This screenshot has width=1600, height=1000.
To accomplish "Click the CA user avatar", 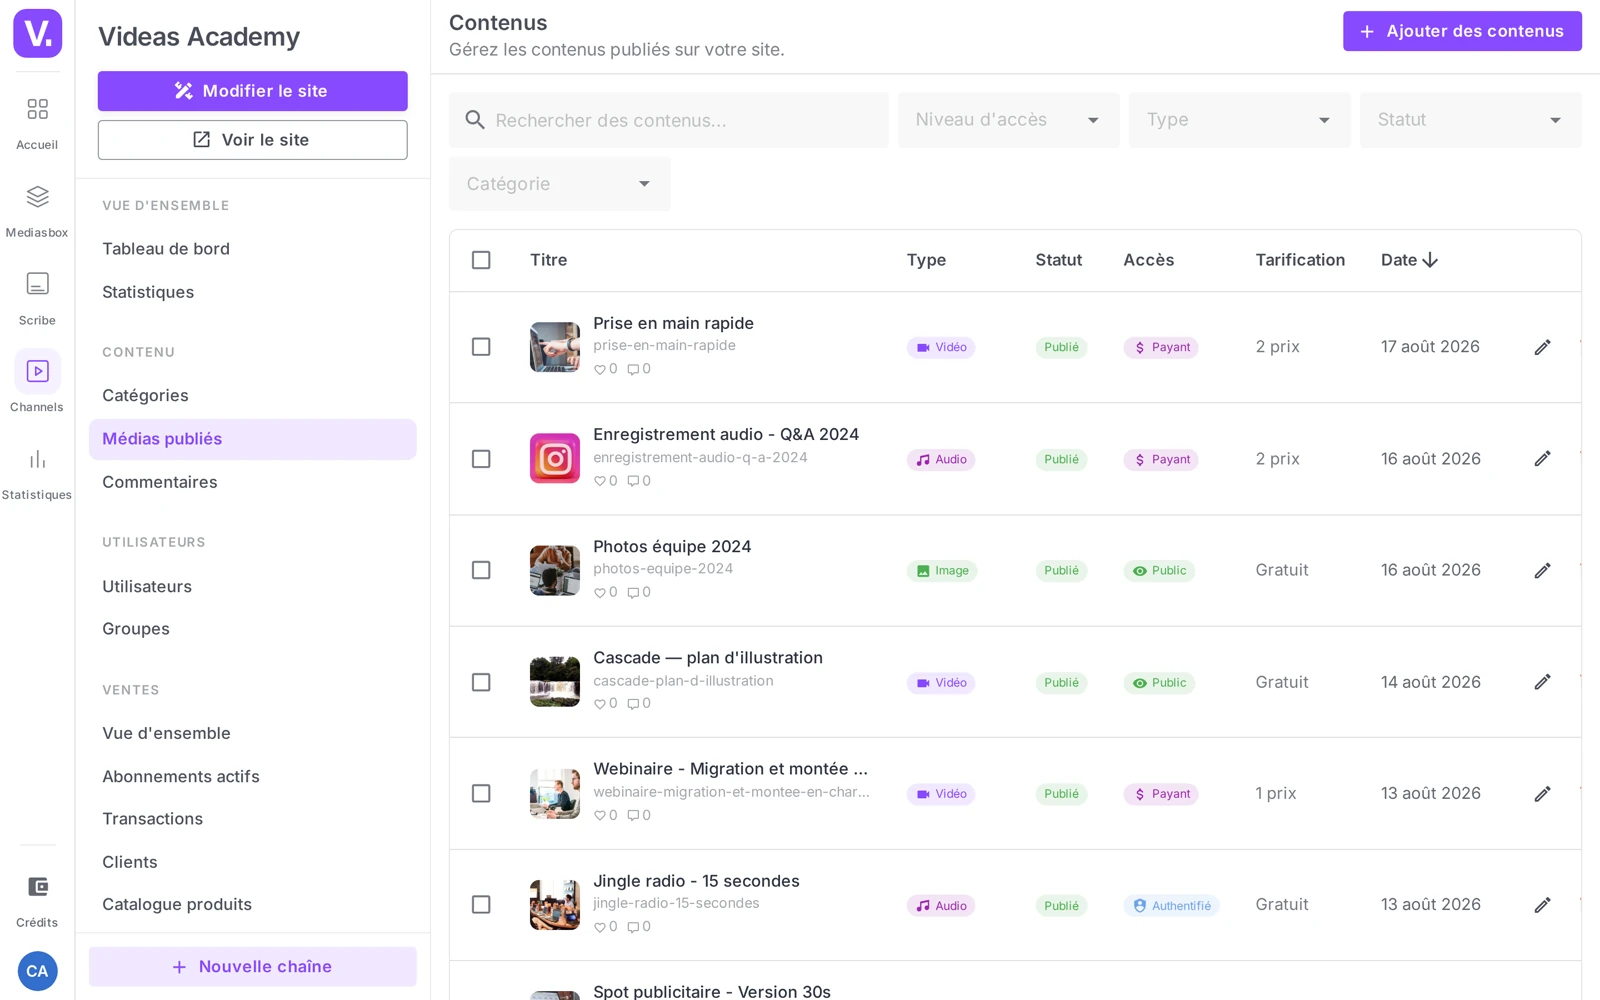I will coord(37,971).
